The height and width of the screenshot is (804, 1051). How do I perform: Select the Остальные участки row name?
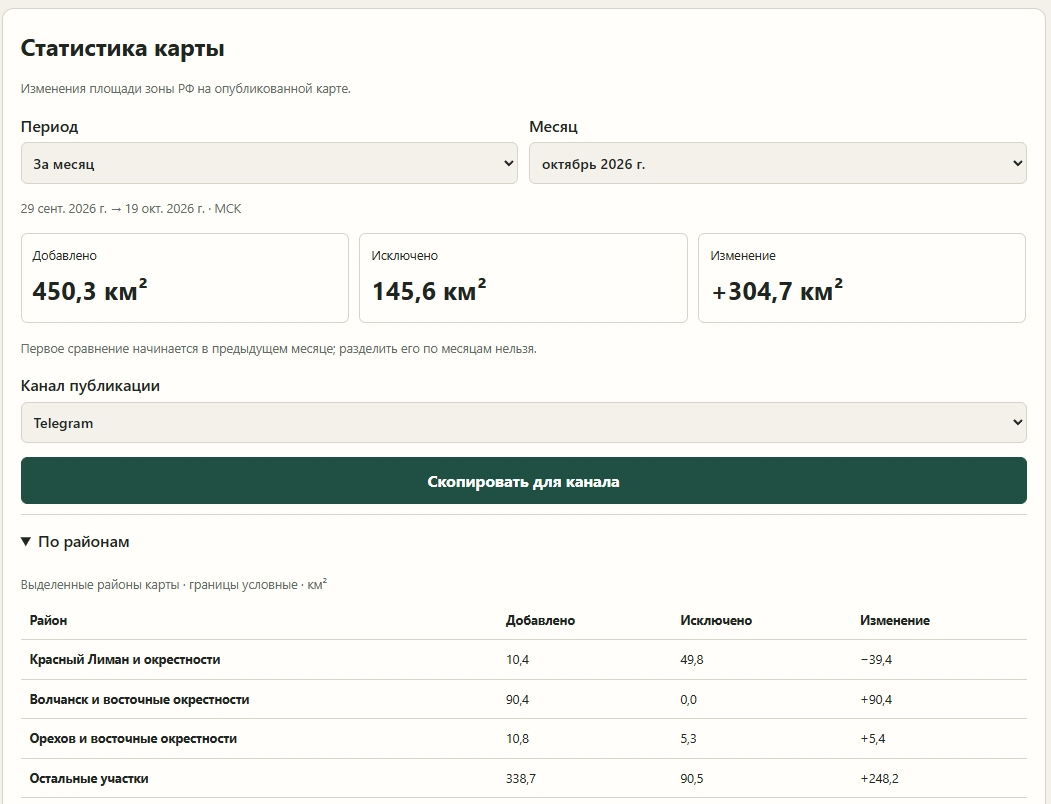coord(89,779)
